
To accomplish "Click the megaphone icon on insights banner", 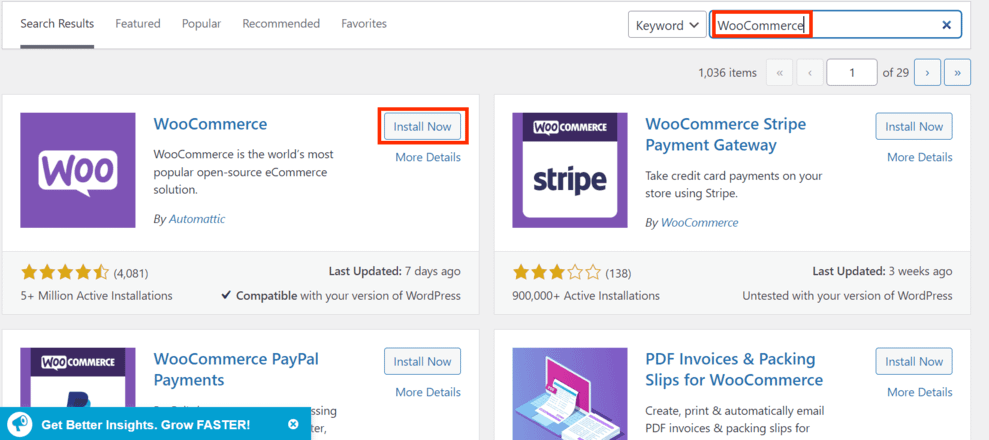I will [20, 424].
